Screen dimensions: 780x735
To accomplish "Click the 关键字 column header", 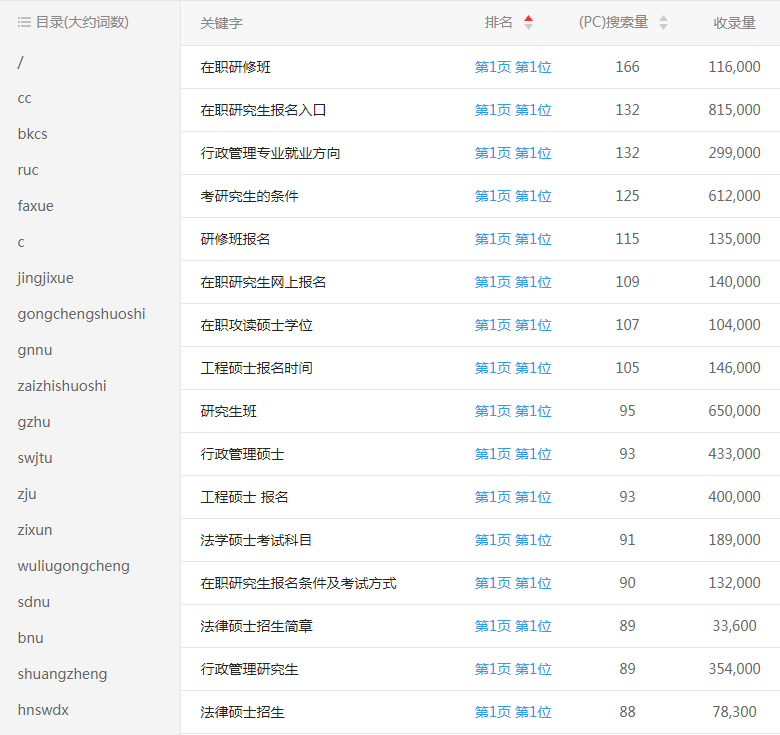I will point(221,23).
